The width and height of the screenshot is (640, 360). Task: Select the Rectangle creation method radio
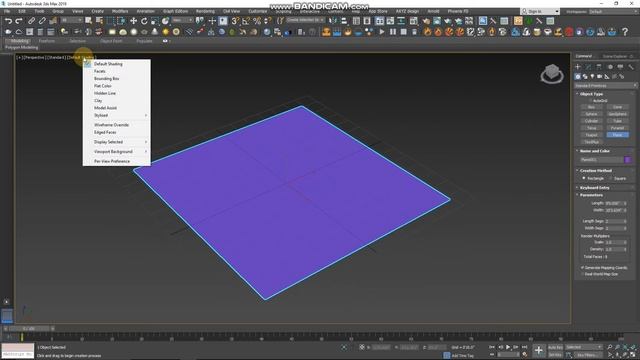coord(584,178)
